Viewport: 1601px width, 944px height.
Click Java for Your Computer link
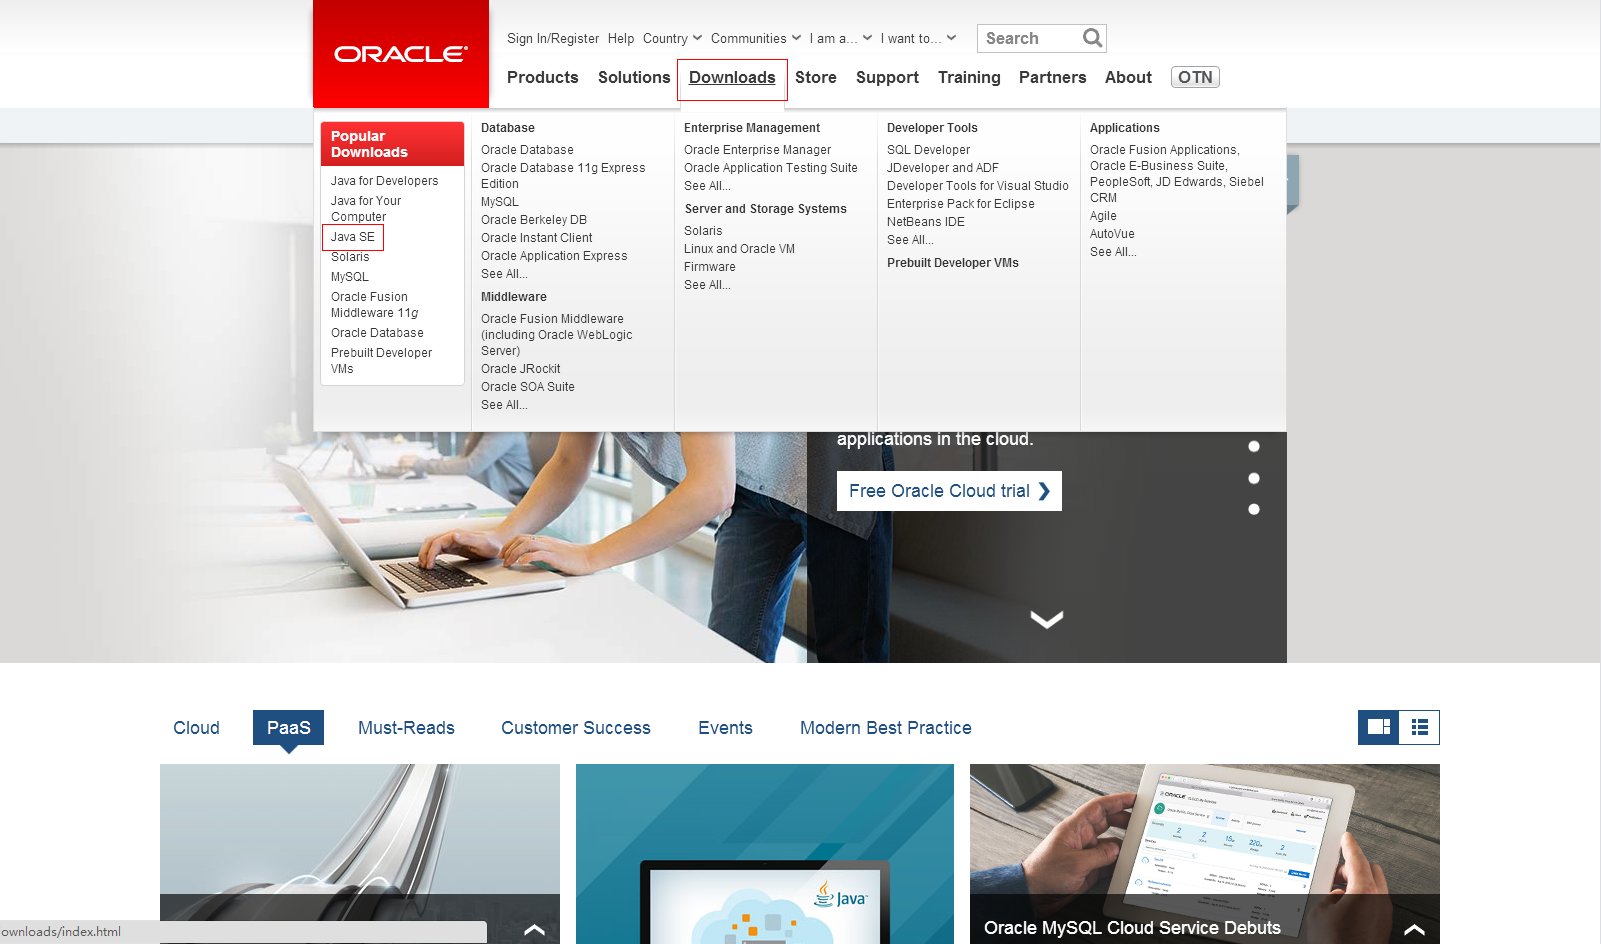(x=366, y=209)
